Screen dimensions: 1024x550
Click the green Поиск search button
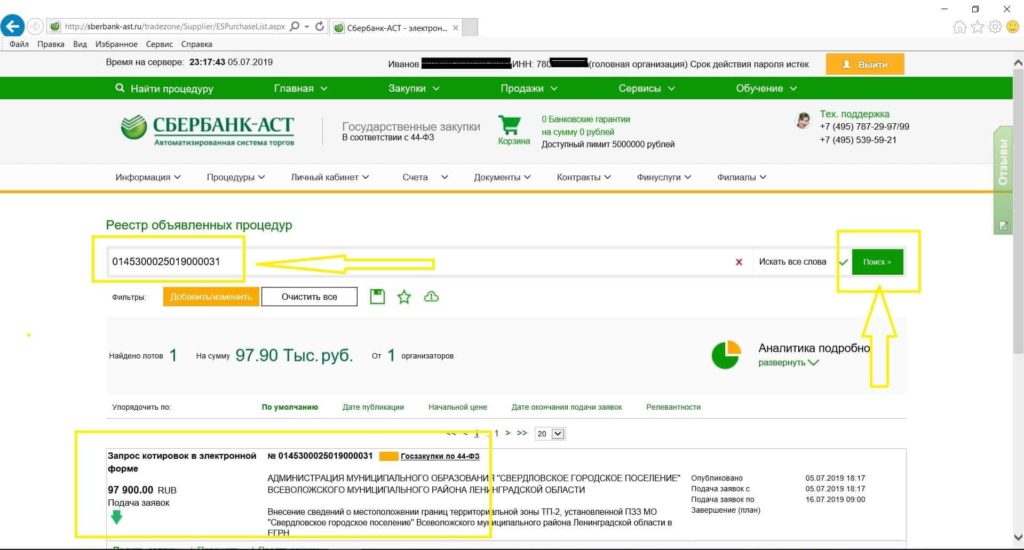pyautogui.click(x=877, y=262)
